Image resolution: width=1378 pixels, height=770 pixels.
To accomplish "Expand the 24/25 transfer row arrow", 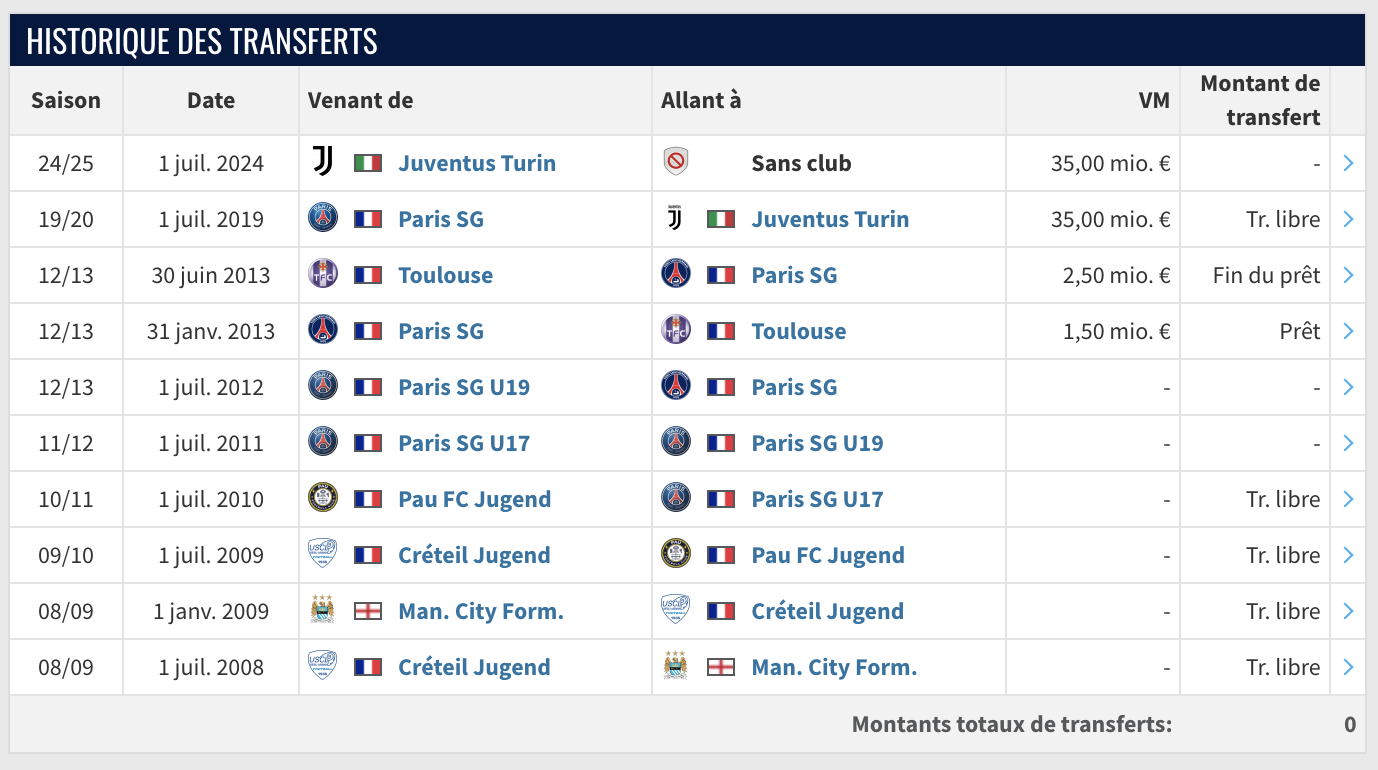I will tap(1348, 163).
